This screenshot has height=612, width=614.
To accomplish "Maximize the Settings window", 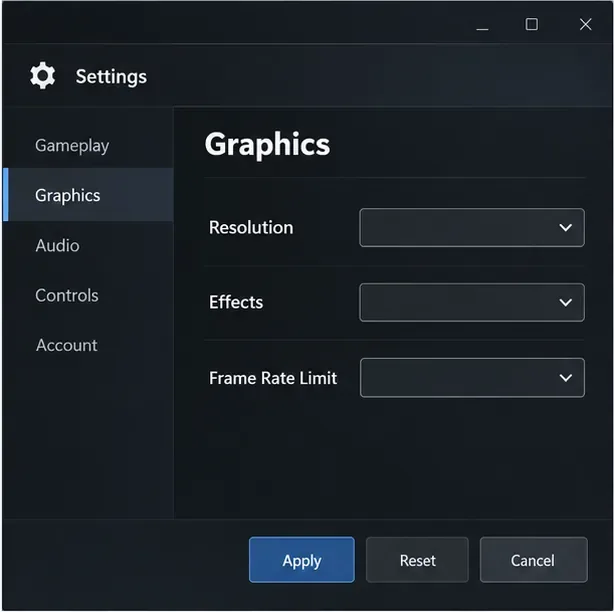I will tap(531, 24).
